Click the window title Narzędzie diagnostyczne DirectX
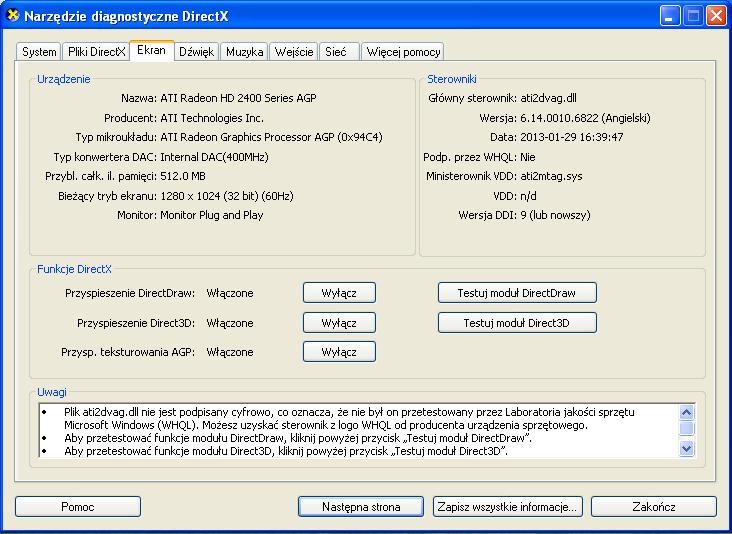 click(x=126, y=16)
